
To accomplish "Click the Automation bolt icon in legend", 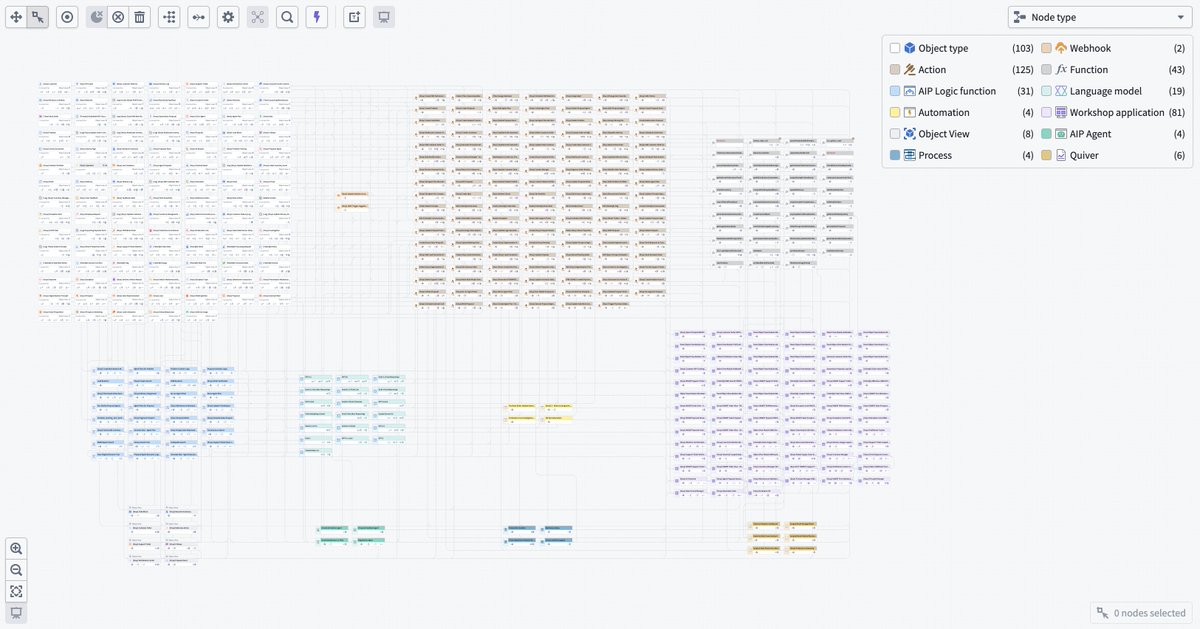I will click(910, 112).
